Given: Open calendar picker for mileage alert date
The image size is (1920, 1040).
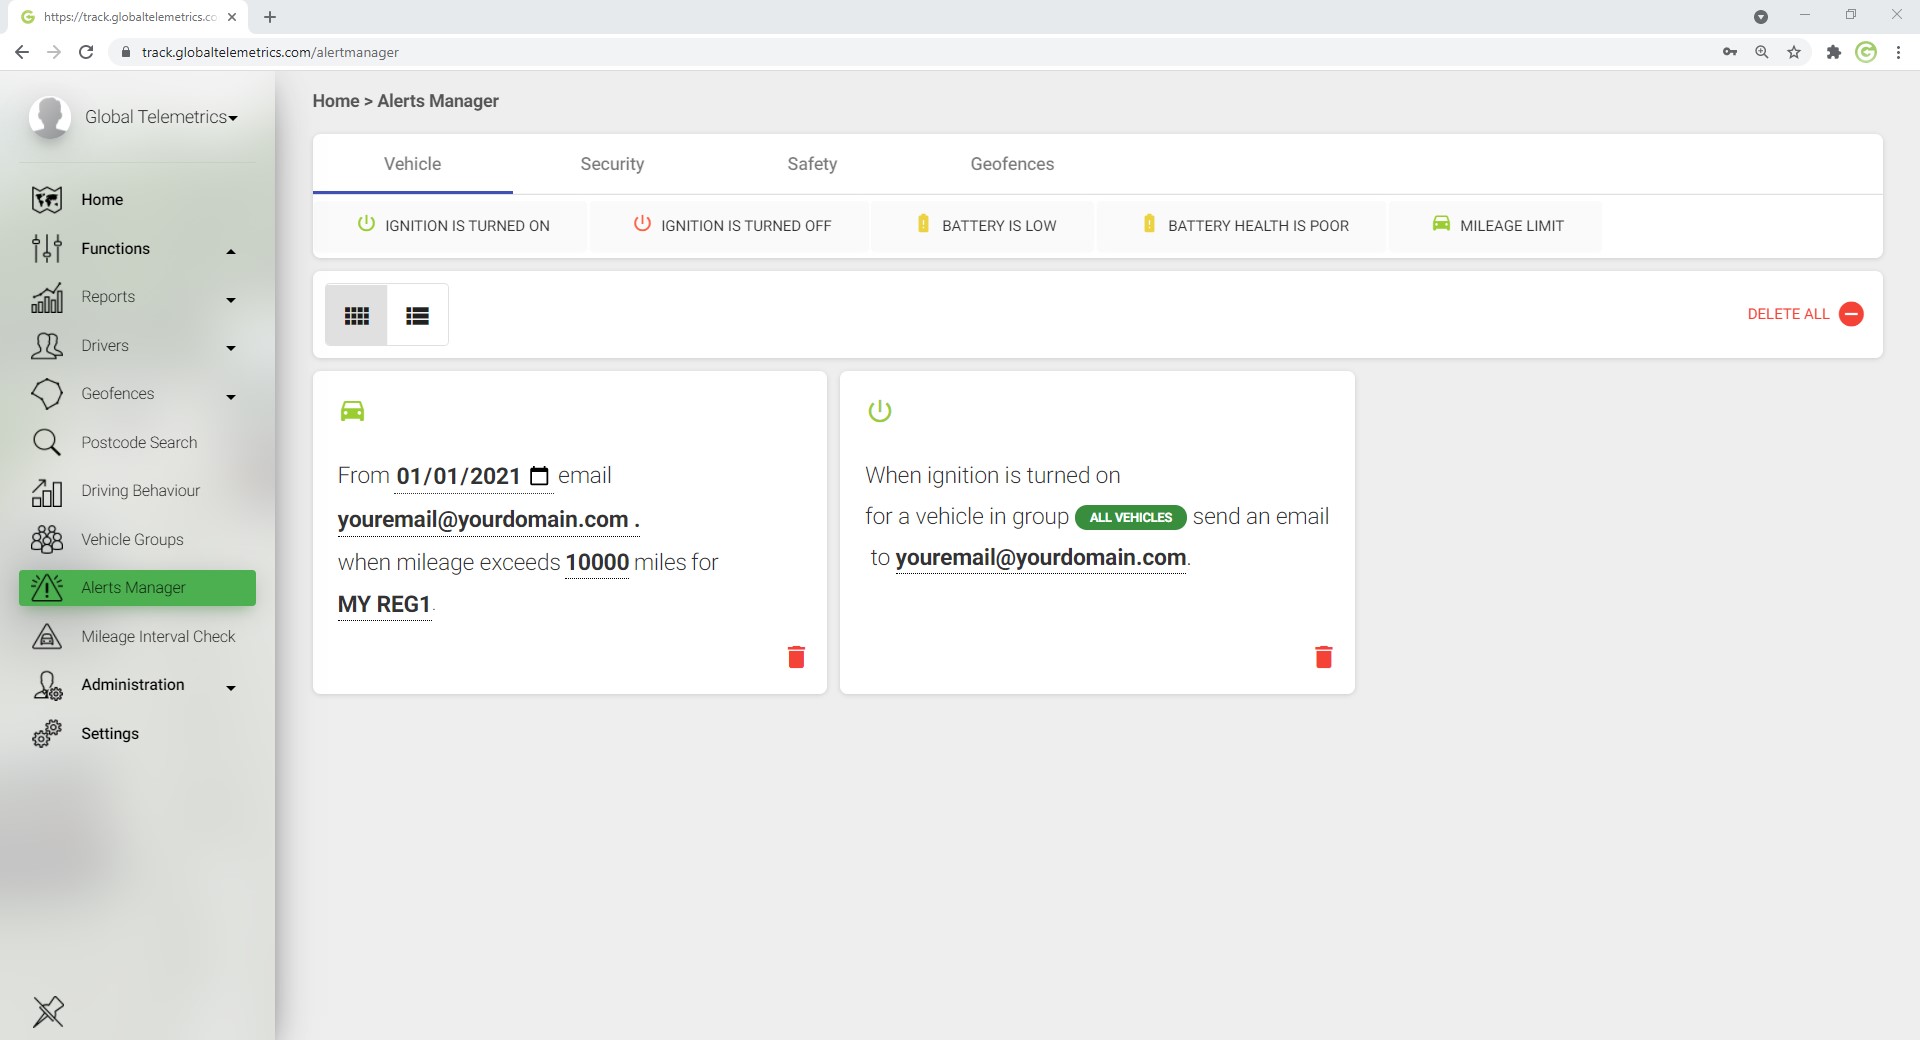Looking at the screenshot, I should click(539, 476).
